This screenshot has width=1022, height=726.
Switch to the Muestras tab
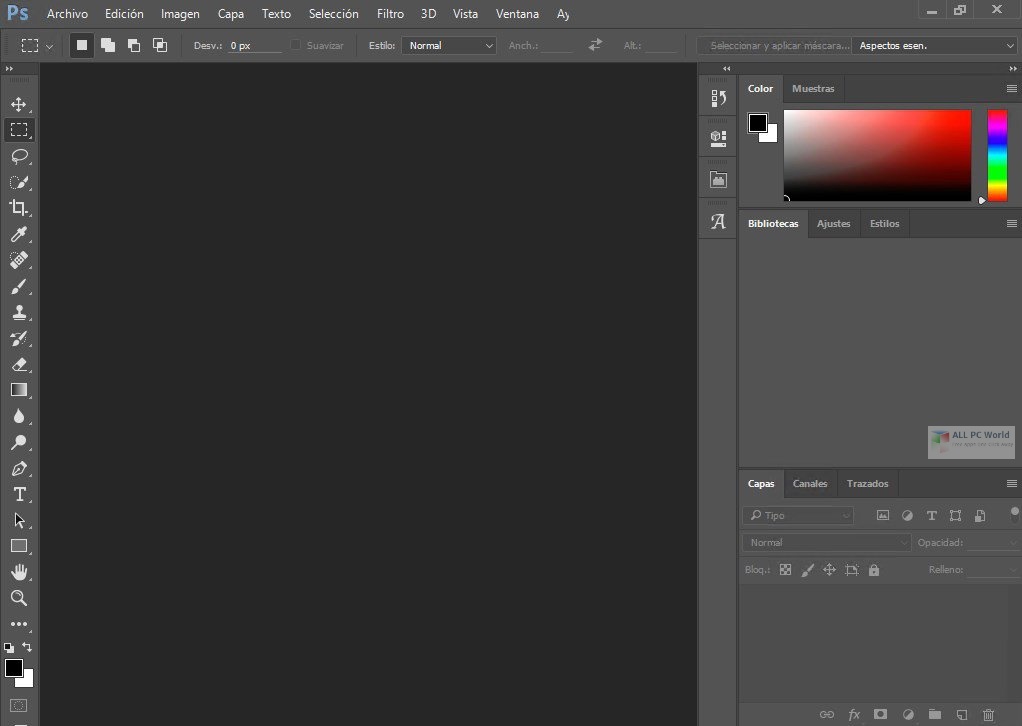pyautogui.click(x=813, y=89)
